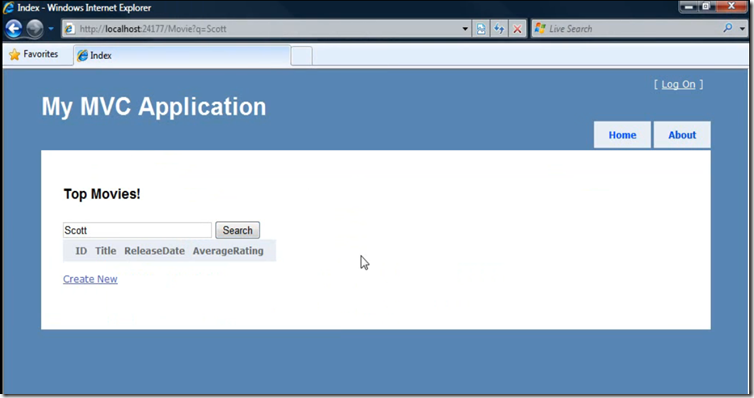The image size is (754, 398).
Task: Open the Favorites star button
Action: tap(34, 54)
